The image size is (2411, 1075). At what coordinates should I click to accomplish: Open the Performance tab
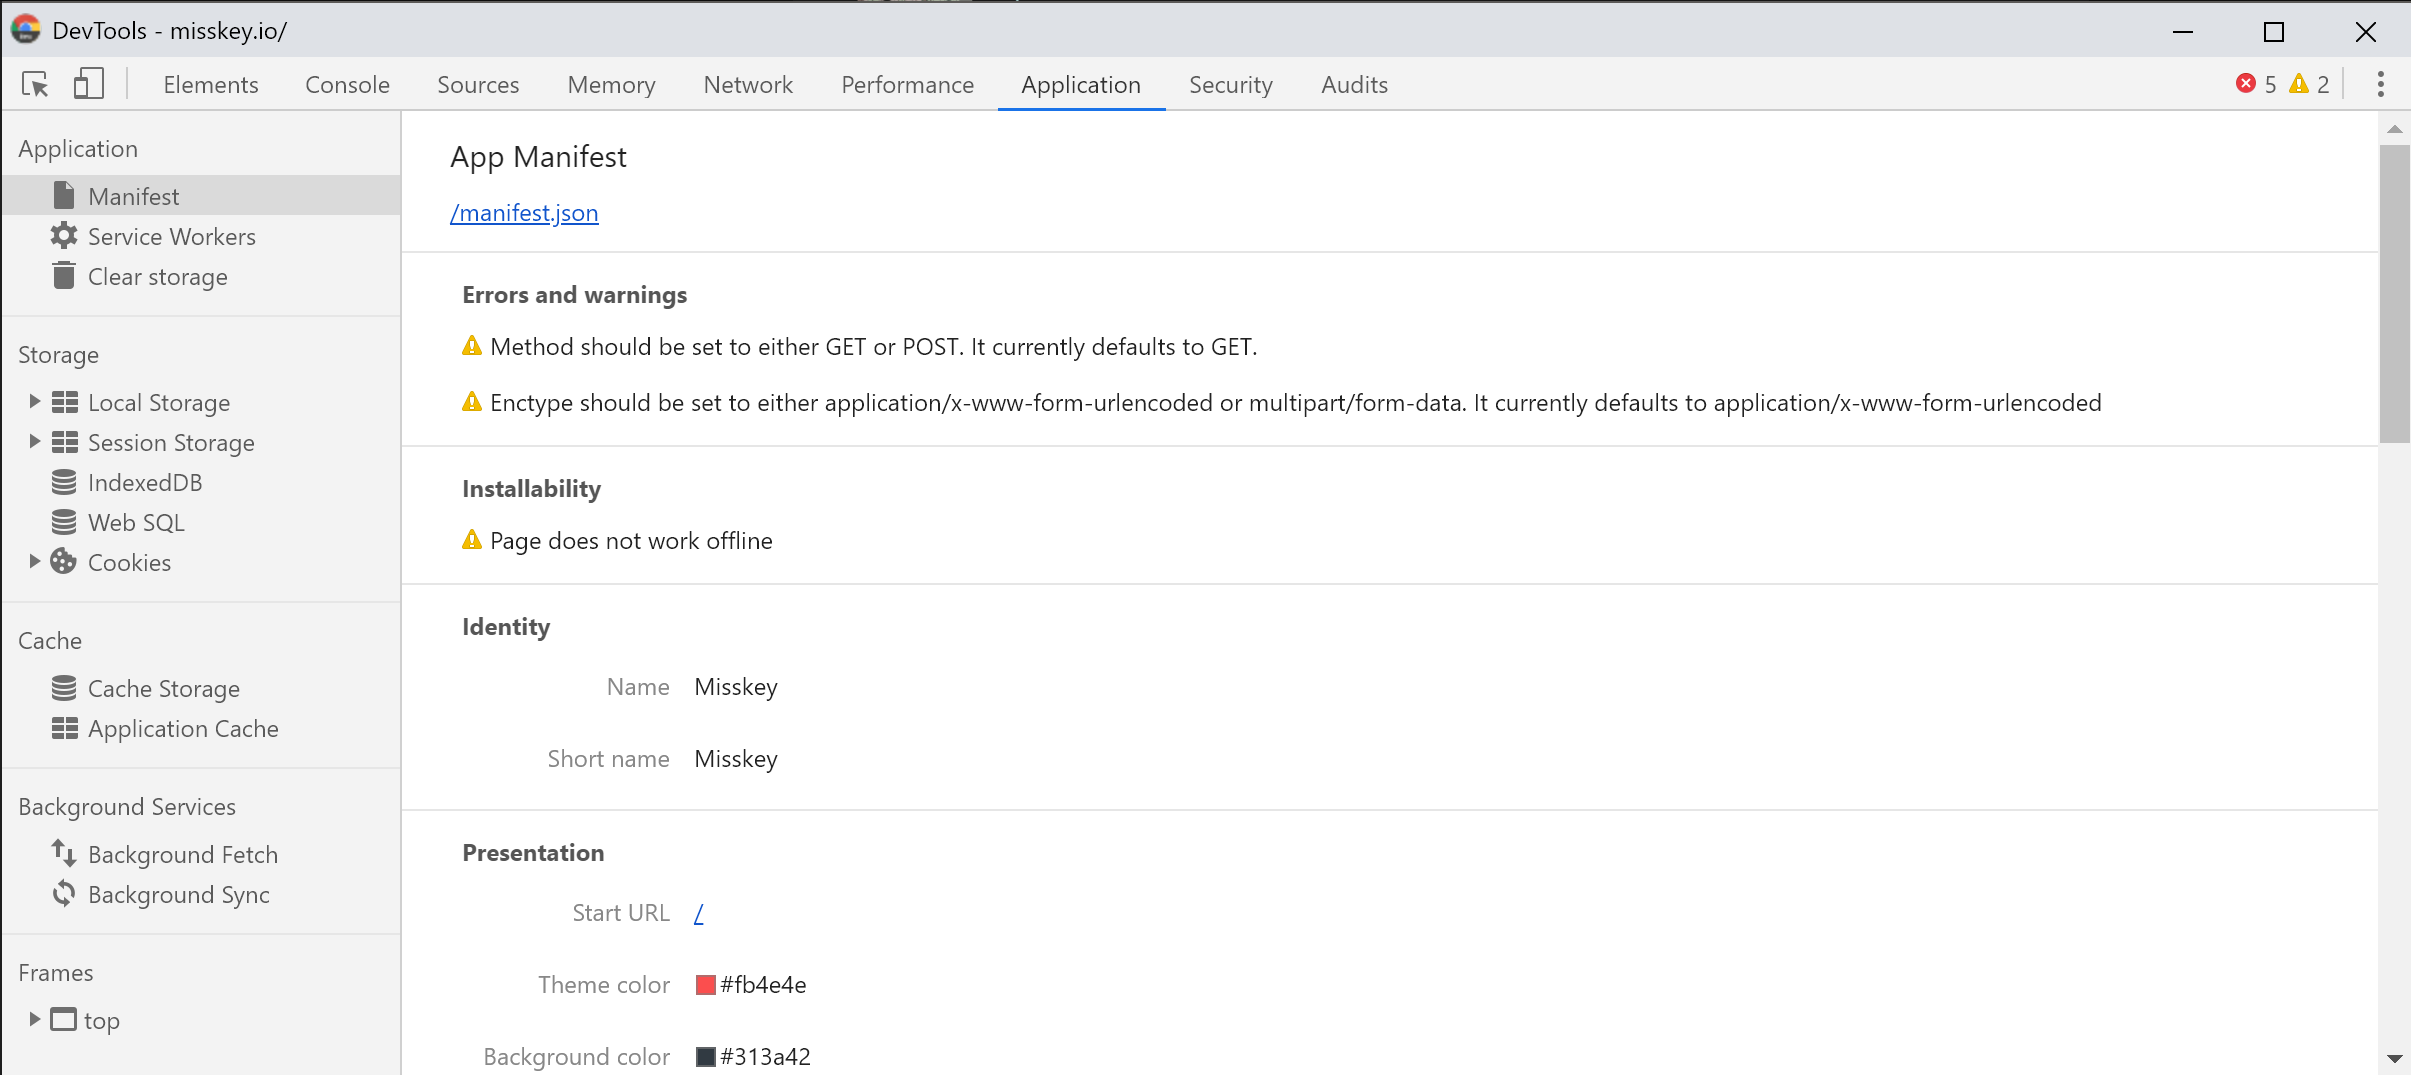pos(907,85)
